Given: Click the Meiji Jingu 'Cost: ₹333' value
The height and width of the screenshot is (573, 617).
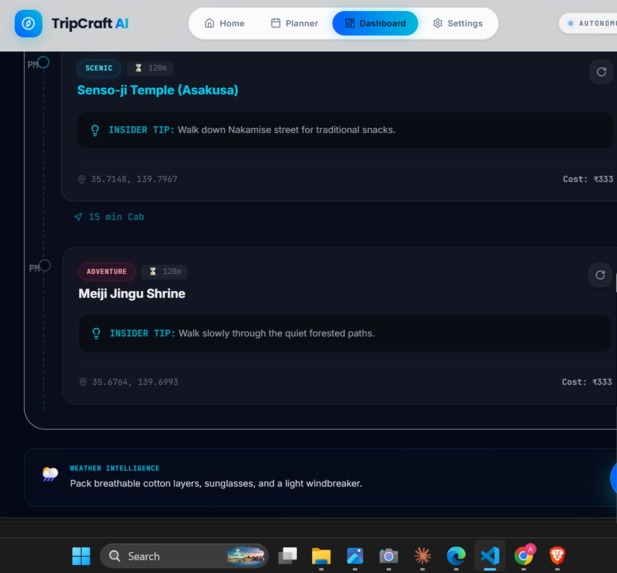Looking at the screenshot, I should point(587,382).
